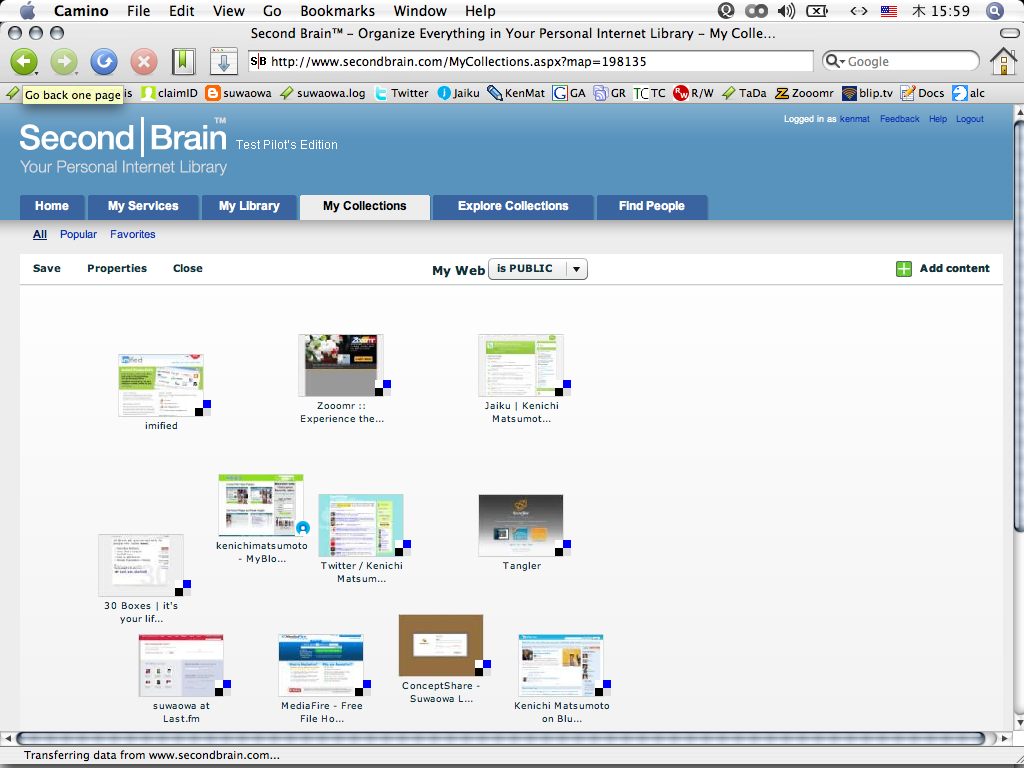Open the View menu
Image resolution: width=1024 pixels, height=768 pixels.
229,10
